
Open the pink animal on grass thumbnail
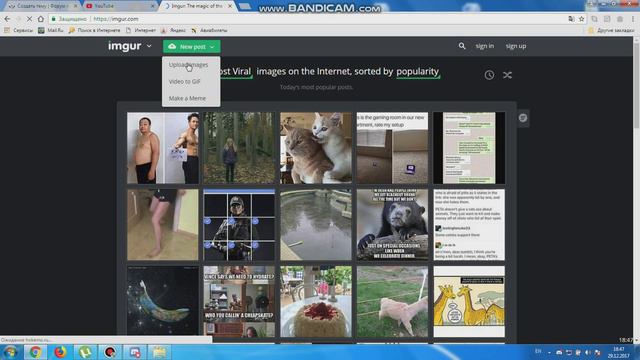[x=392, y=301]
